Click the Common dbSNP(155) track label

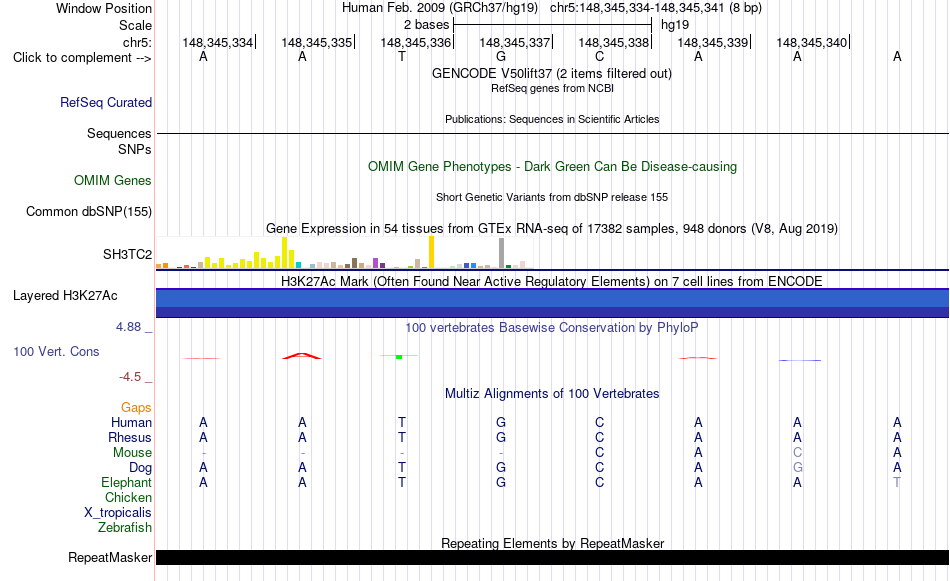coord(89,211)
